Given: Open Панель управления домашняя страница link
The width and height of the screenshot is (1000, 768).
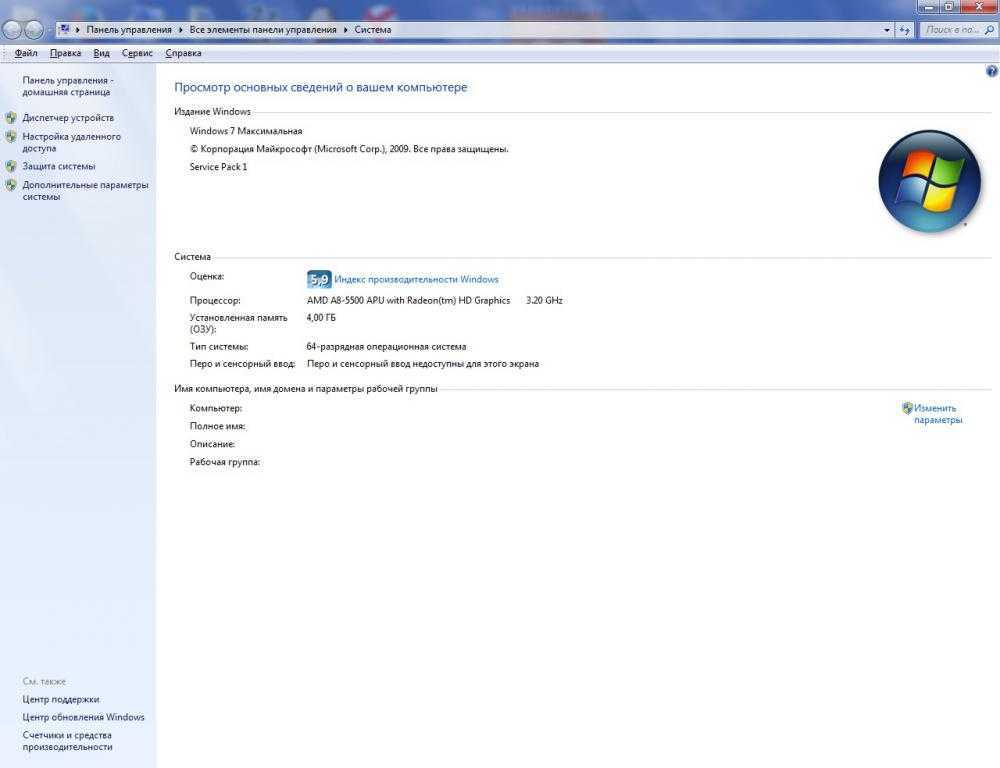Looking at the screenshot, I should [68, 86].
